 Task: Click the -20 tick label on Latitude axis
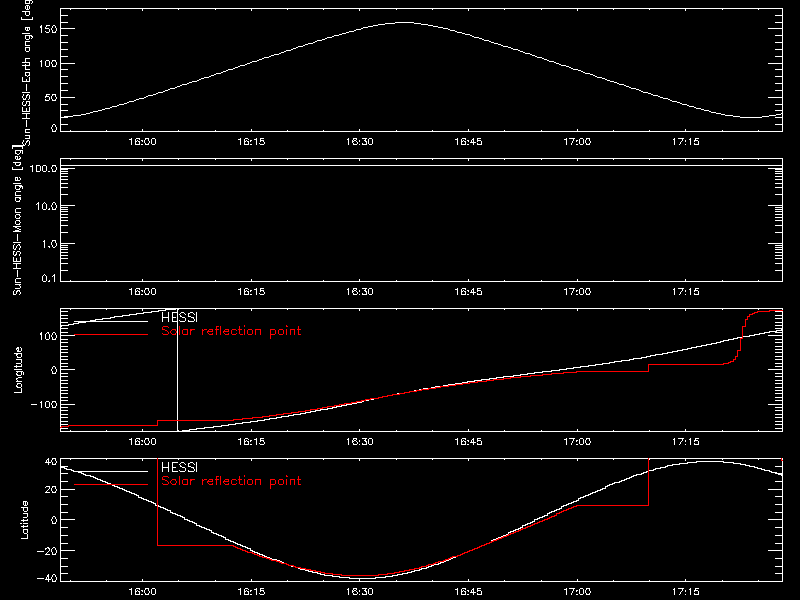pyautogui.click(x=47, y=551)
